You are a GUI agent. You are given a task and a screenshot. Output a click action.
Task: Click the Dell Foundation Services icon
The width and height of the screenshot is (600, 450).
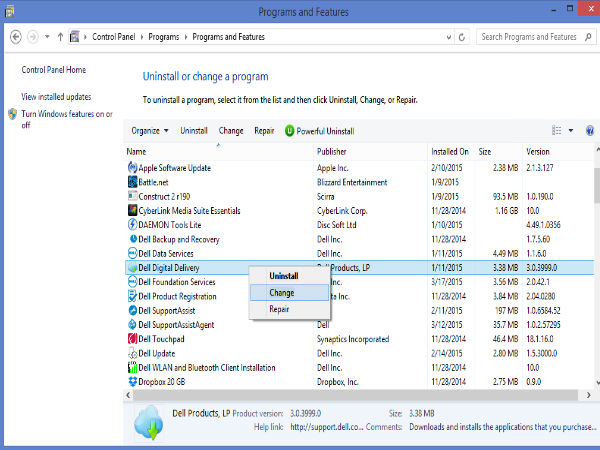132,282
